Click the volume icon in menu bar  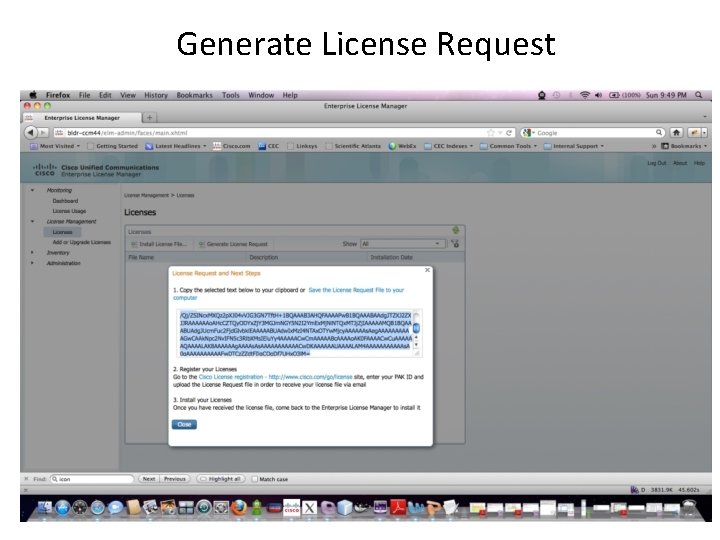coord(598,95)
